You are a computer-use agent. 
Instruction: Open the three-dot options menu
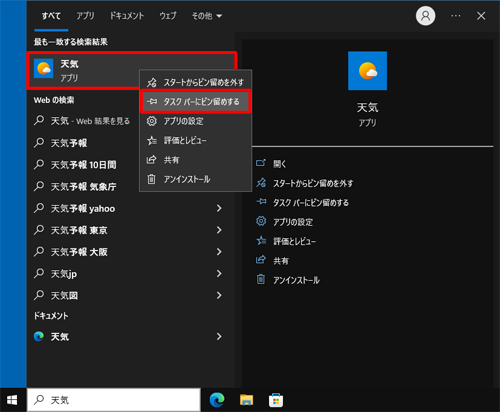456,16
